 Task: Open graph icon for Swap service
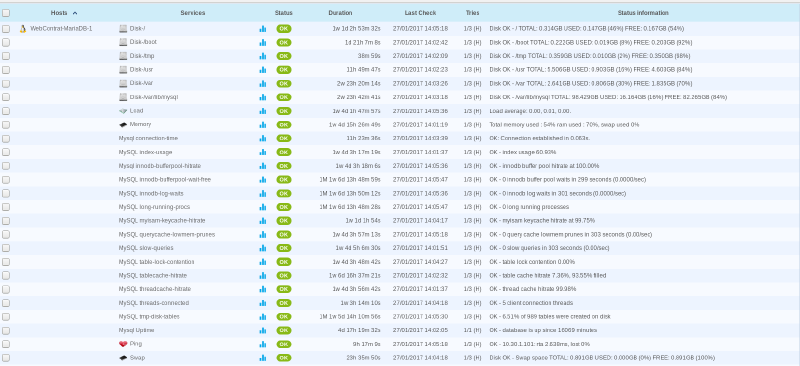(263, 358)
